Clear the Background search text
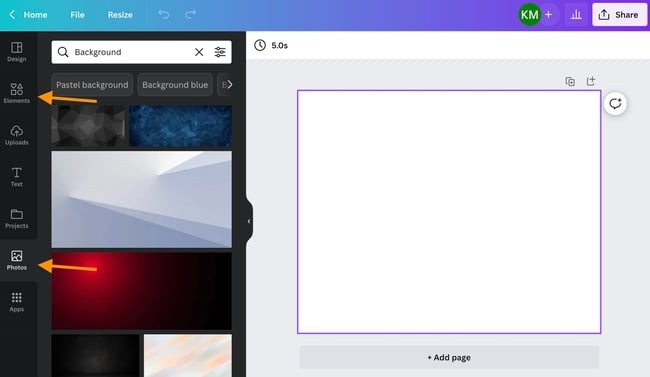Screen dimensions: 650x377 tap(199, 52)
